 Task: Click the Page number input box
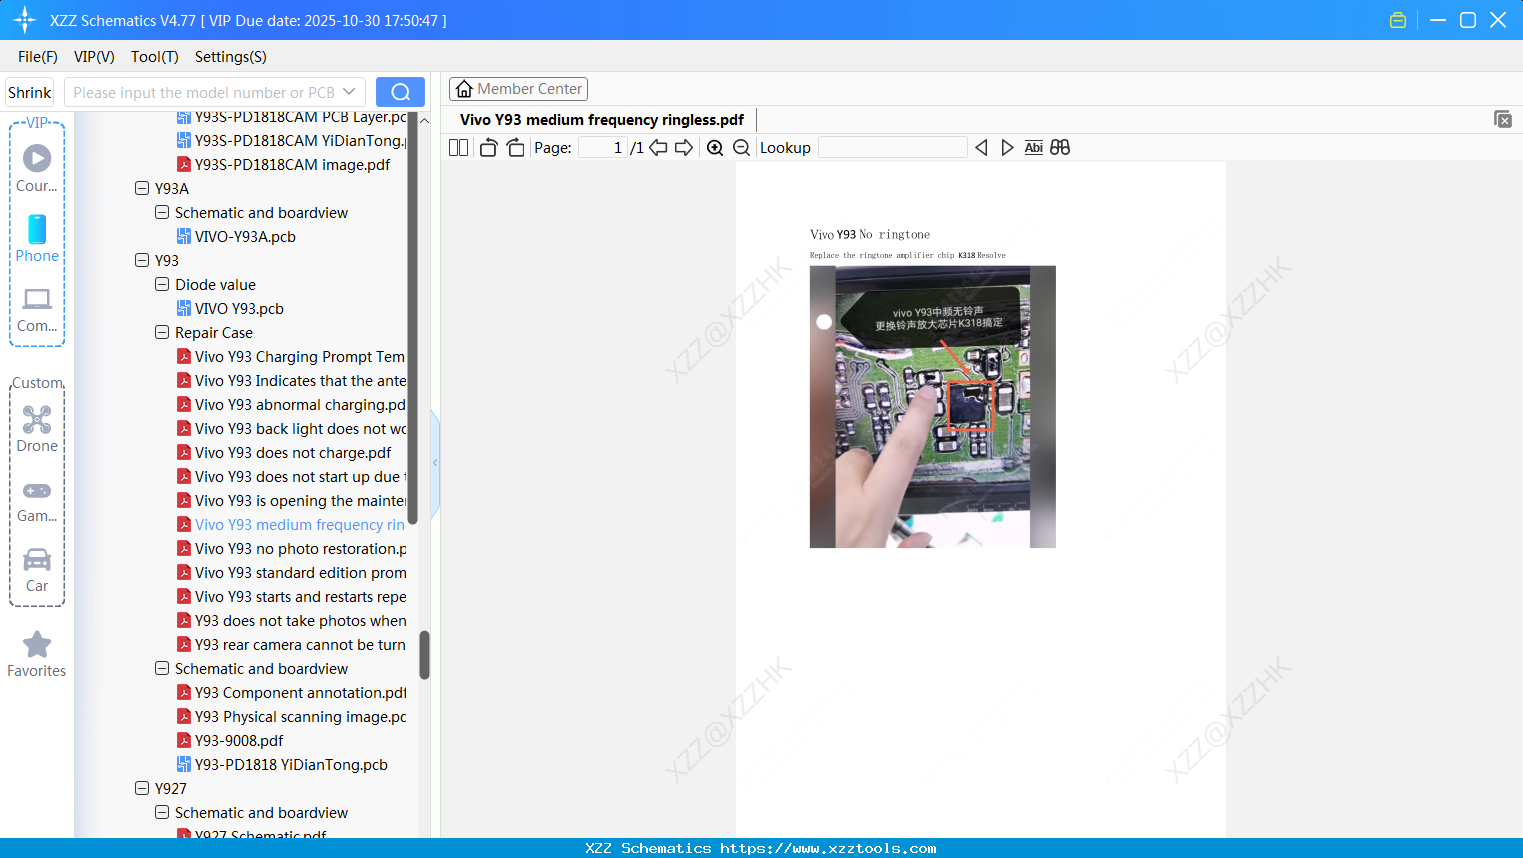(x=603, y=148)
